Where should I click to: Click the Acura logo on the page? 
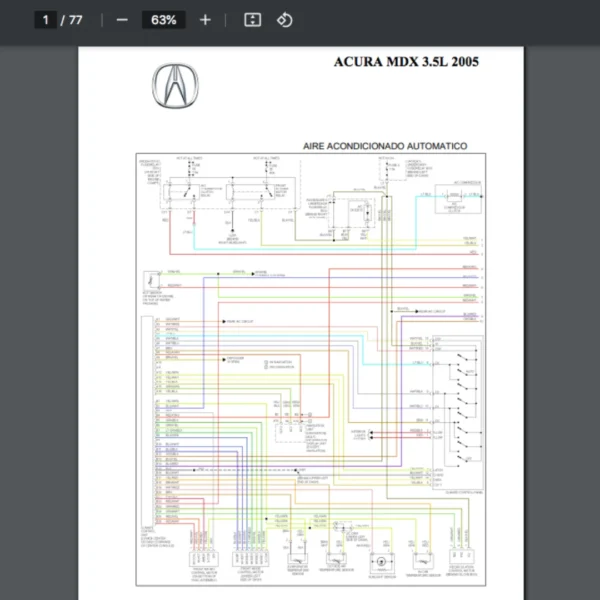176,85
